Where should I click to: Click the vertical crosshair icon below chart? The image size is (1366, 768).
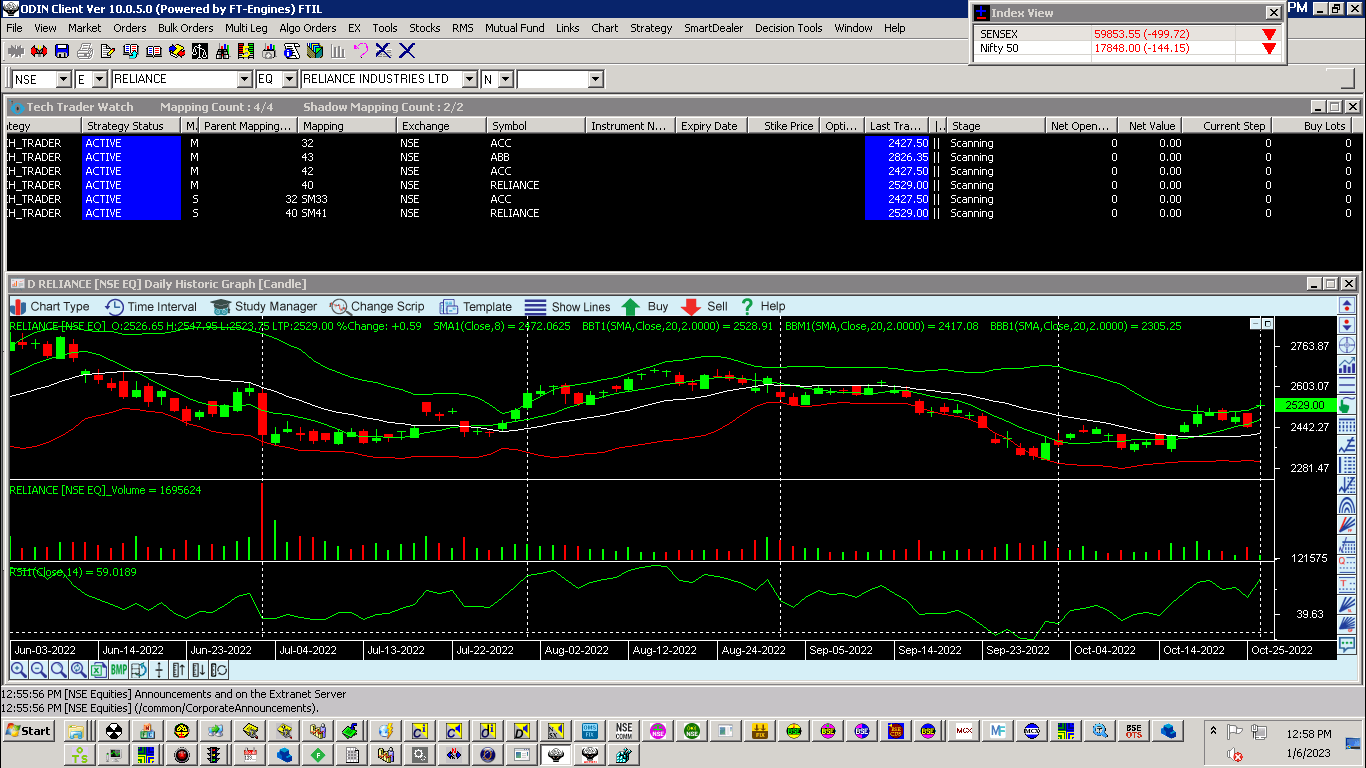click(x=159, y=670)
